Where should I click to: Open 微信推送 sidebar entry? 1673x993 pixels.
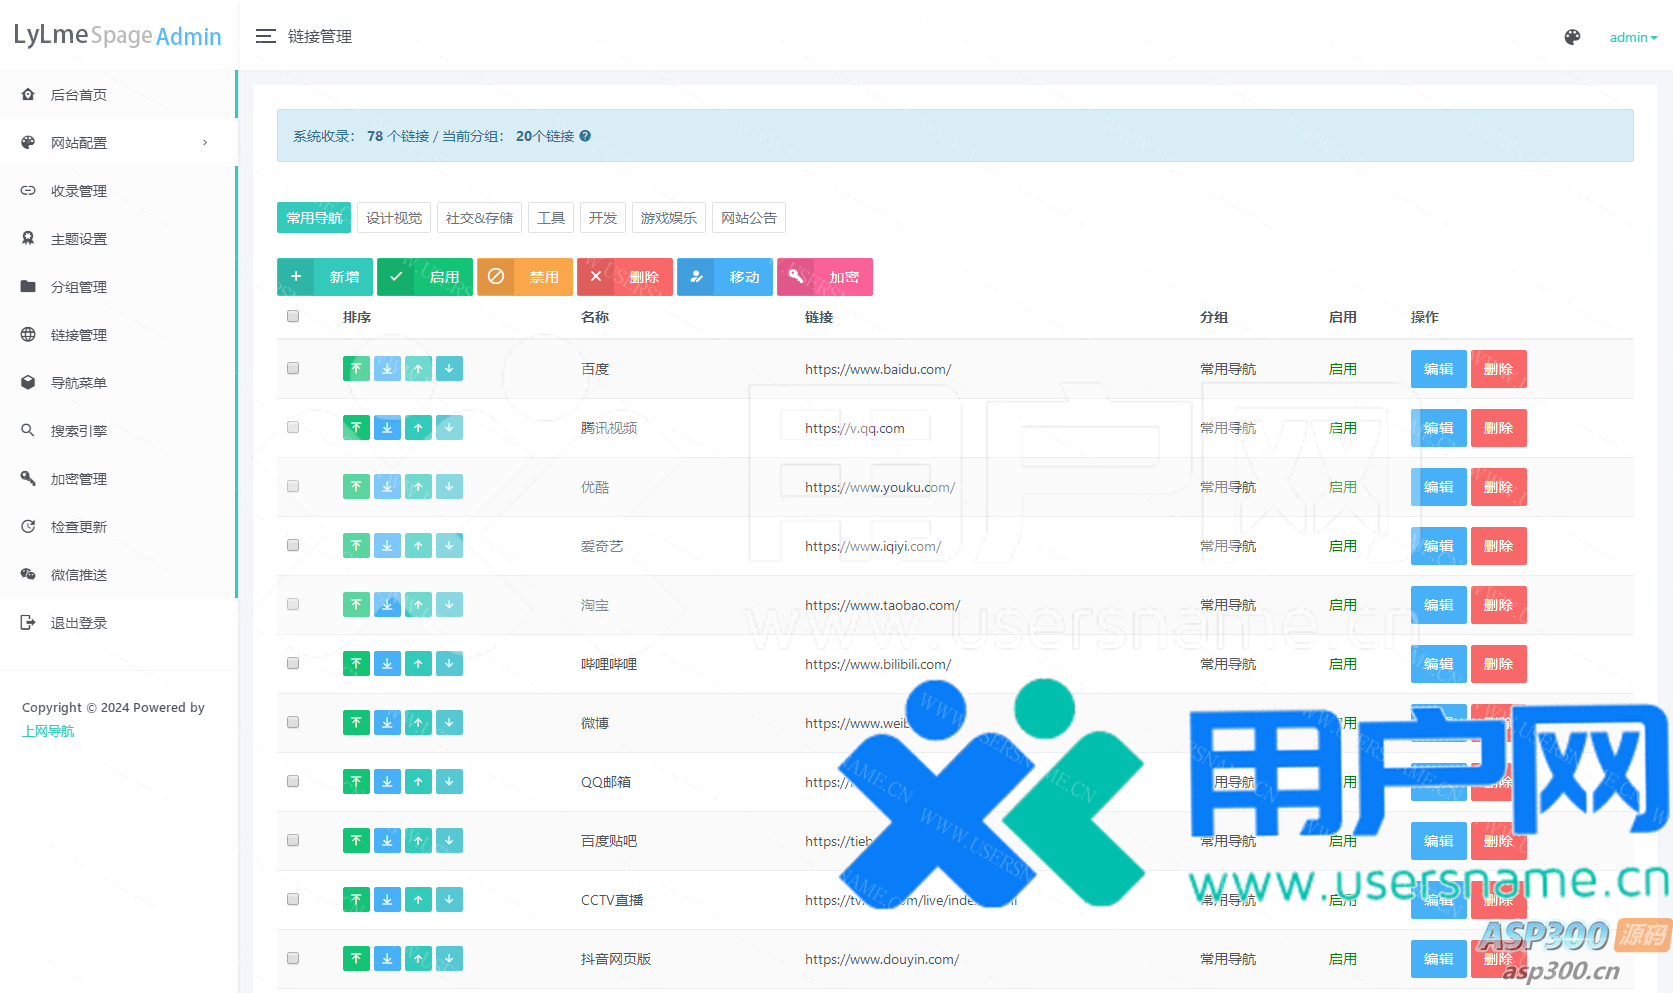click(118, 575)
